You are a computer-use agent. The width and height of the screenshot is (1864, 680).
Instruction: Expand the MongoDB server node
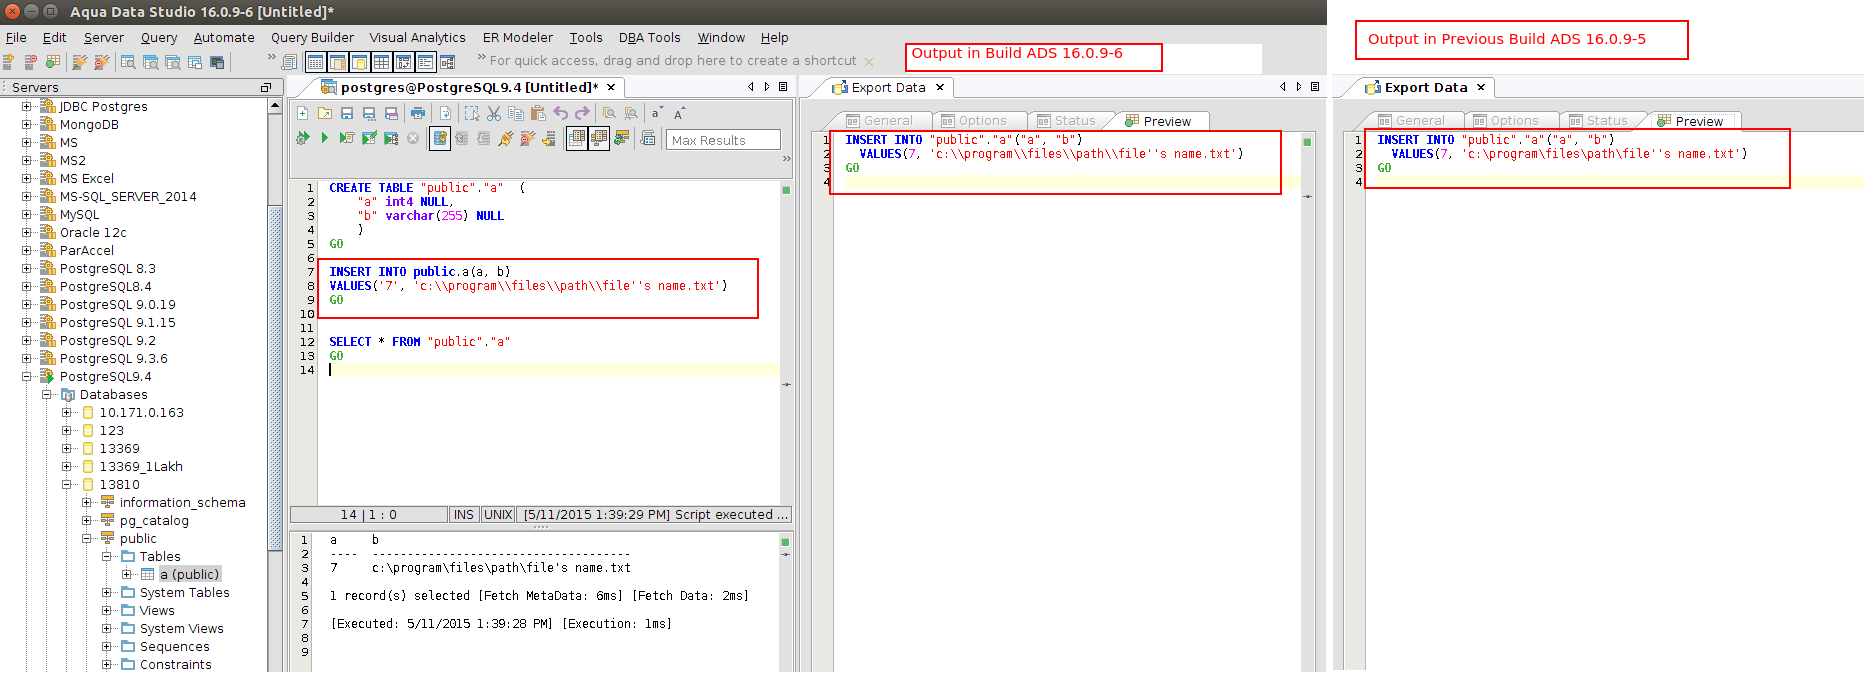(27, 124)
